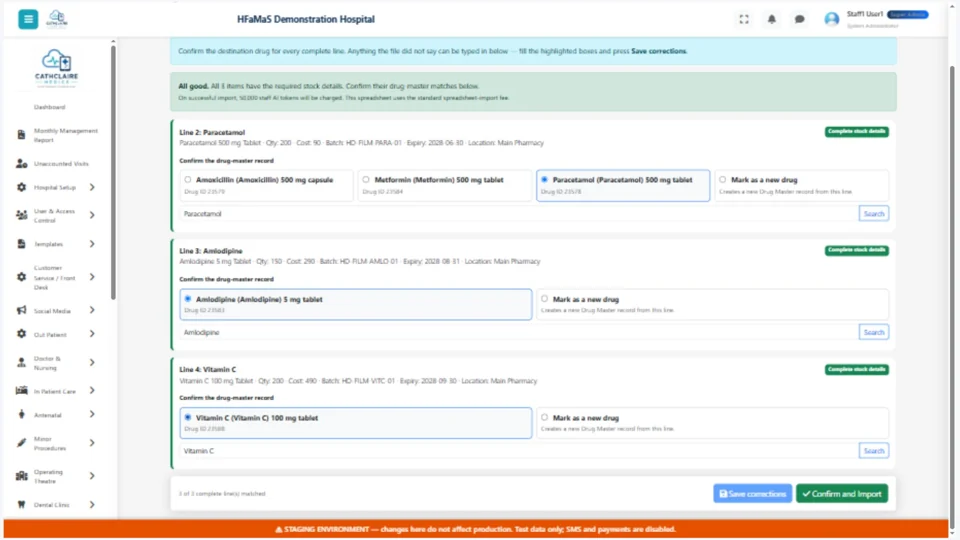Screen dimensions: 960x540
Task: Search drug master for Amlodipine
Action: coord(874,332)
